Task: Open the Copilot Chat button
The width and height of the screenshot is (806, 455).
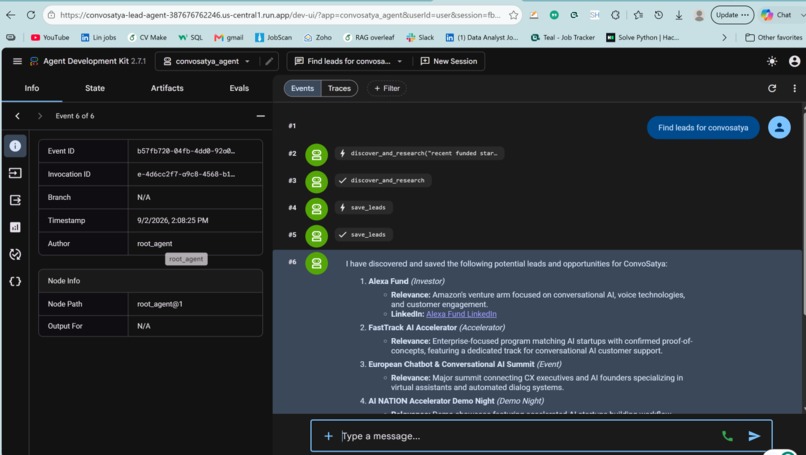Action: [777, 15]
